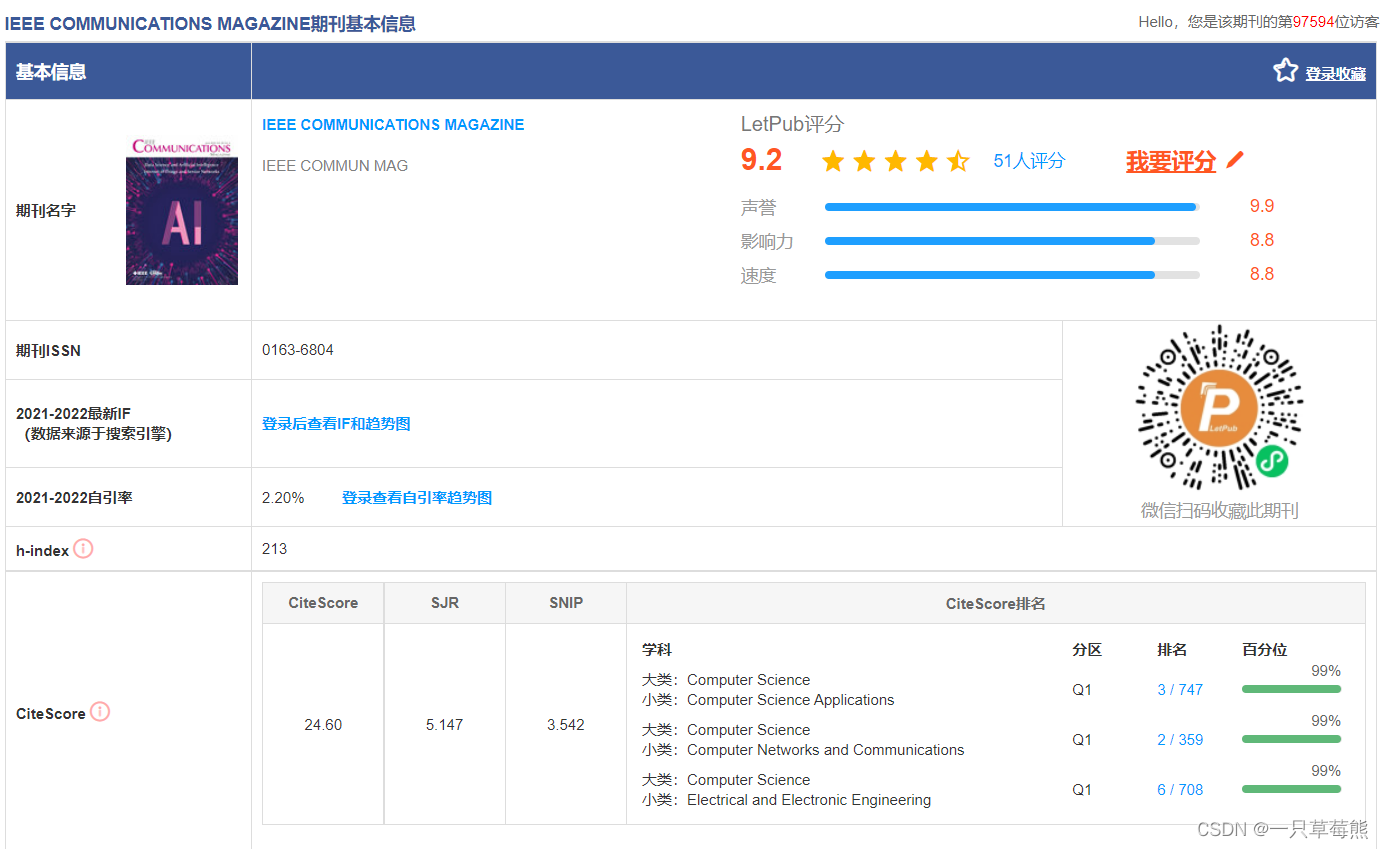
Task: Select the SNIP value 3.542
Action: click(566, 725)
